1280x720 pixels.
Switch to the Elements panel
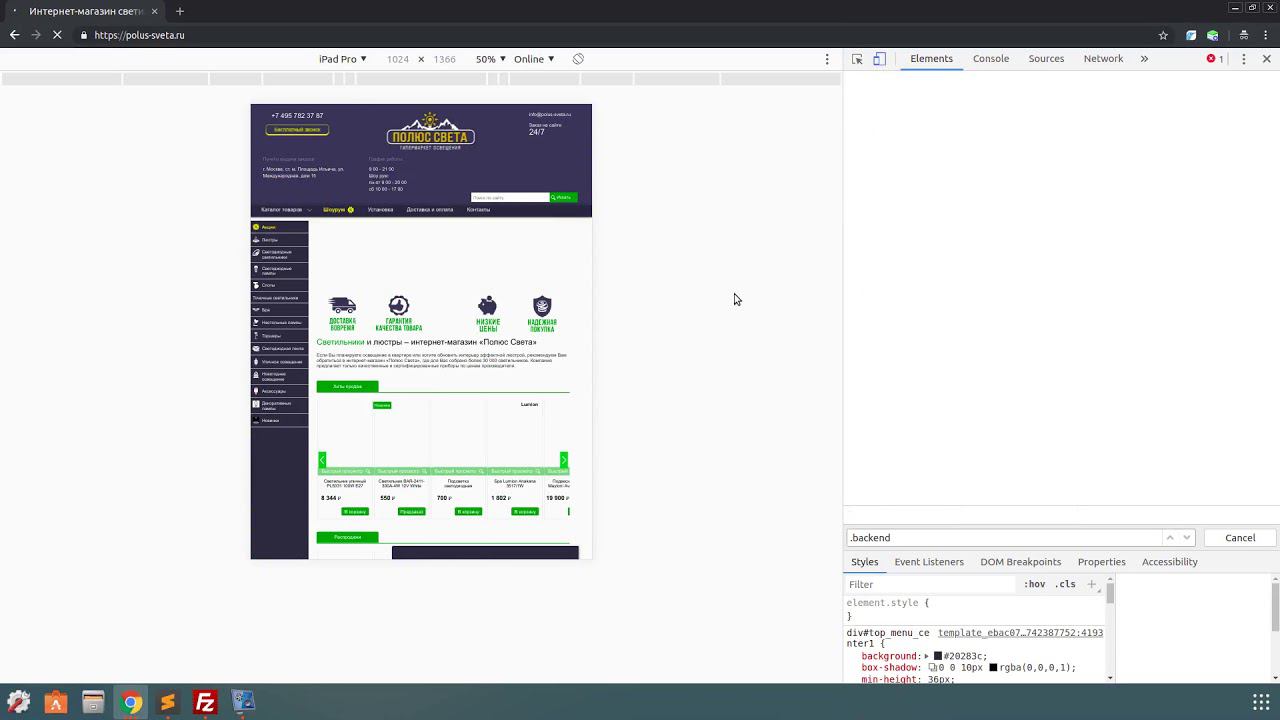(931, 59)
